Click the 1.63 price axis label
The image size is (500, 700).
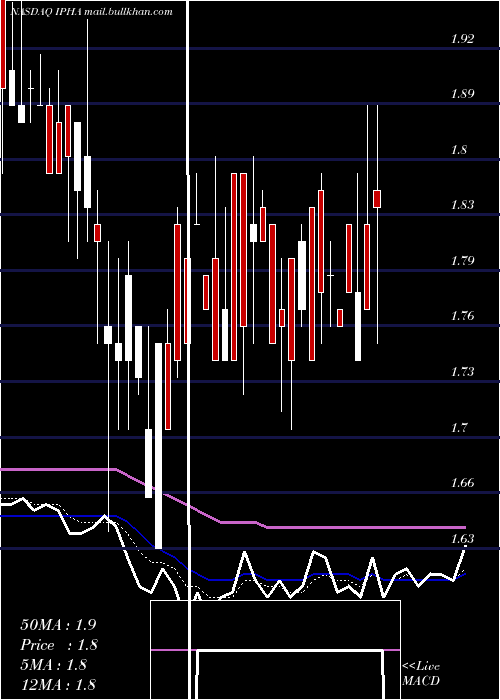(462, 539)
